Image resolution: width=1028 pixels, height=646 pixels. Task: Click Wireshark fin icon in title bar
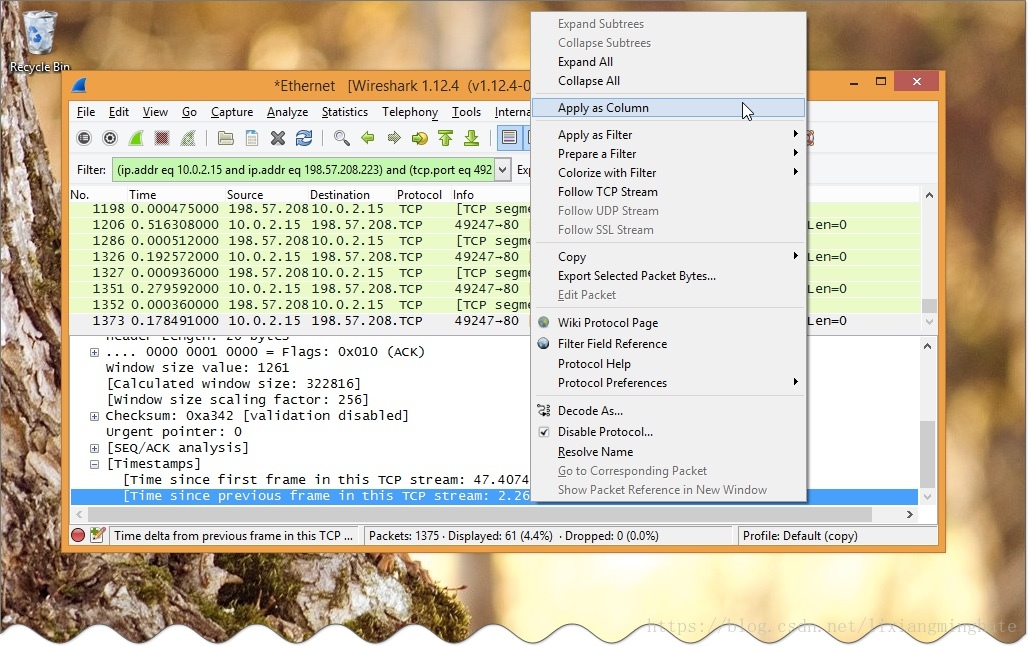(x=79, y=85)
